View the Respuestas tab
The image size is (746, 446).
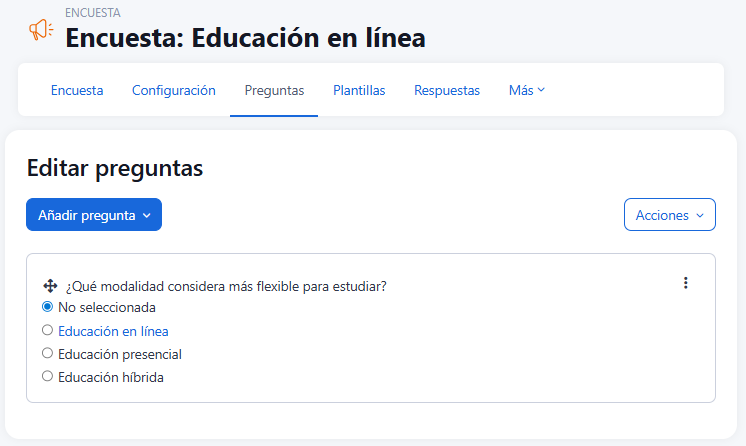point(447,90)
